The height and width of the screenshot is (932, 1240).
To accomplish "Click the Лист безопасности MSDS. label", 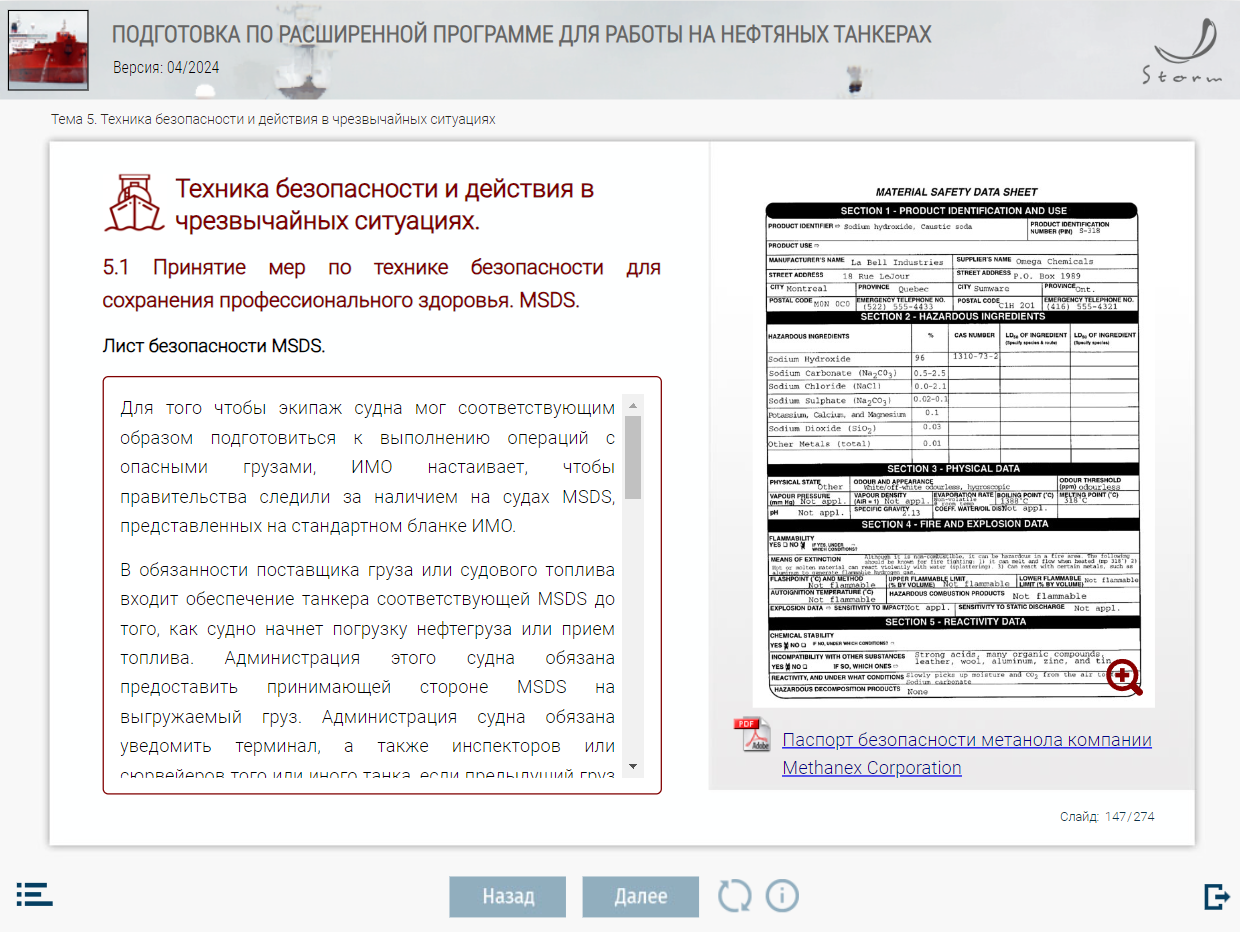I will click(x=214, y=346).
